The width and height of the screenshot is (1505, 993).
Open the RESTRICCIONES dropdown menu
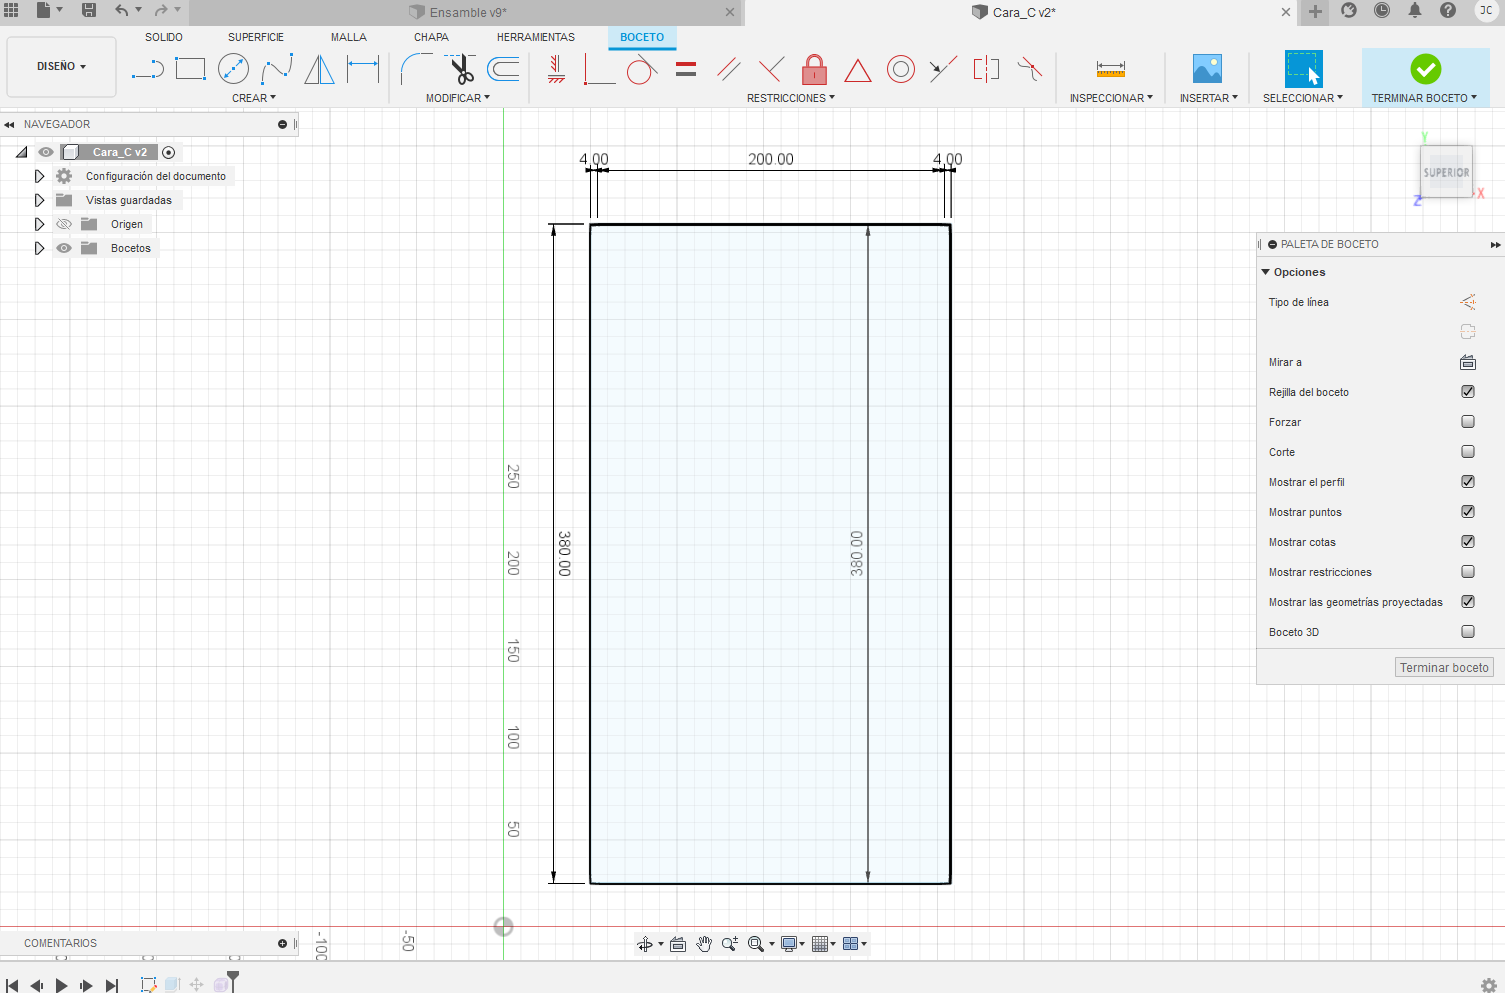[x=791, y=98]
